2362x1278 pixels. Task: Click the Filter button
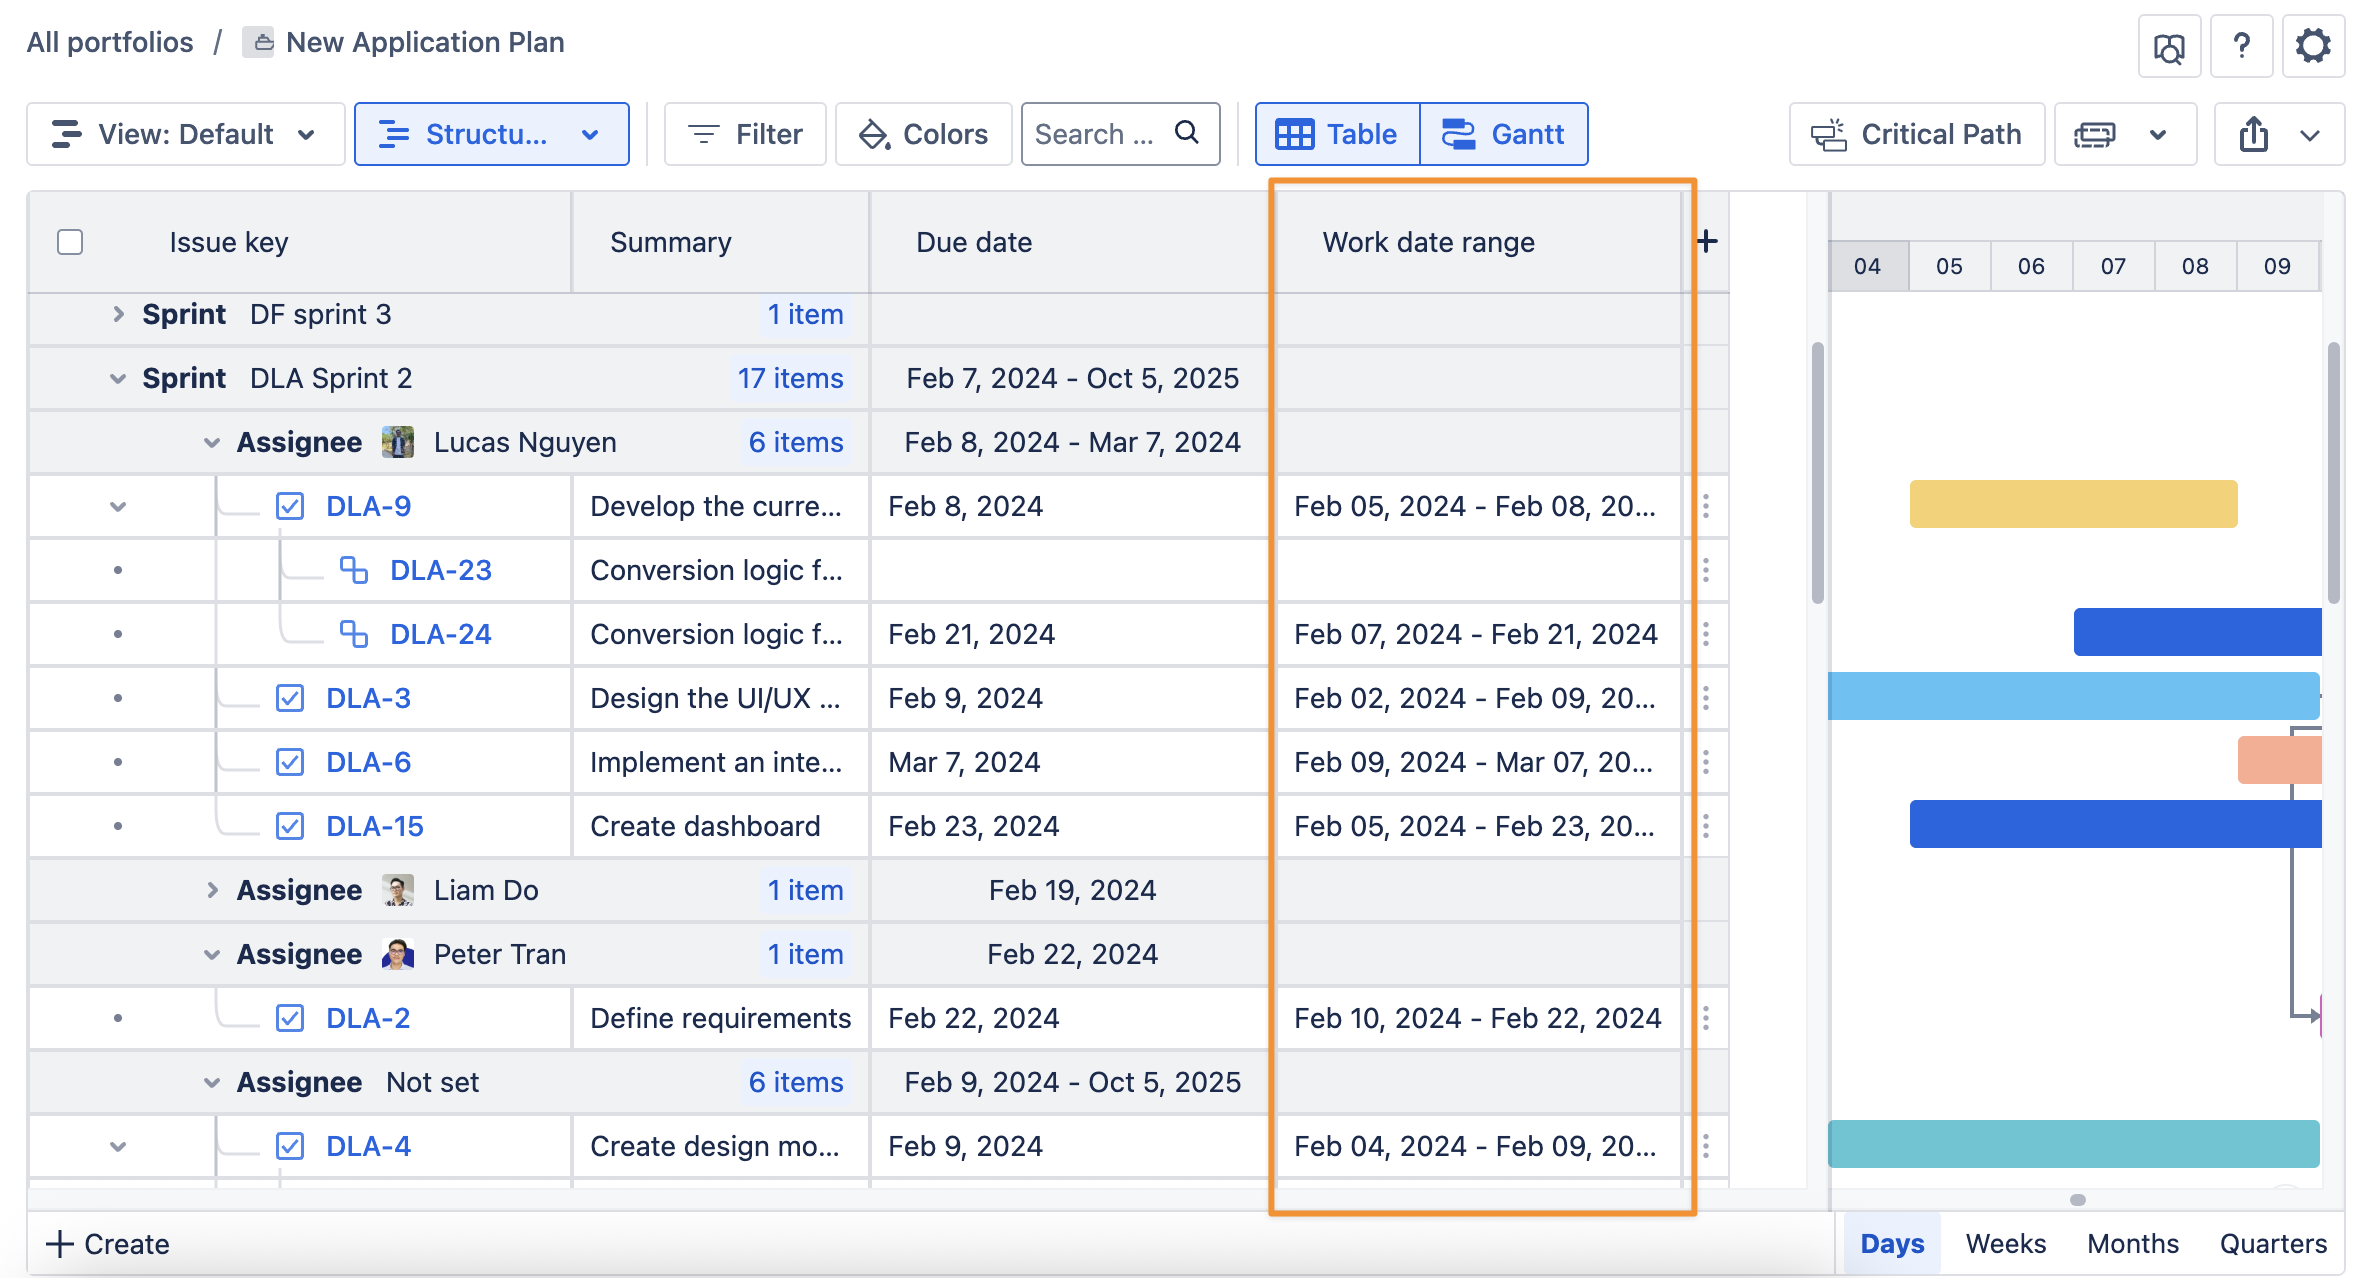click(x=745, y=134)
